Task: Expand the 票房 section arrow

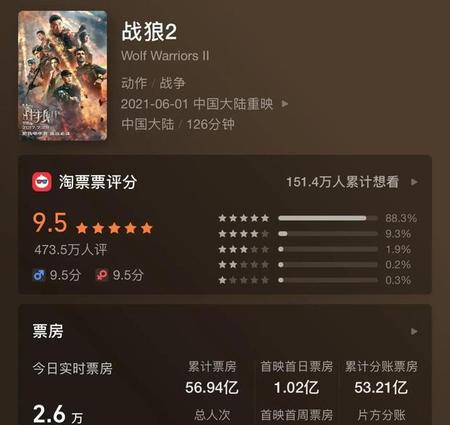Action: (414, 331)
